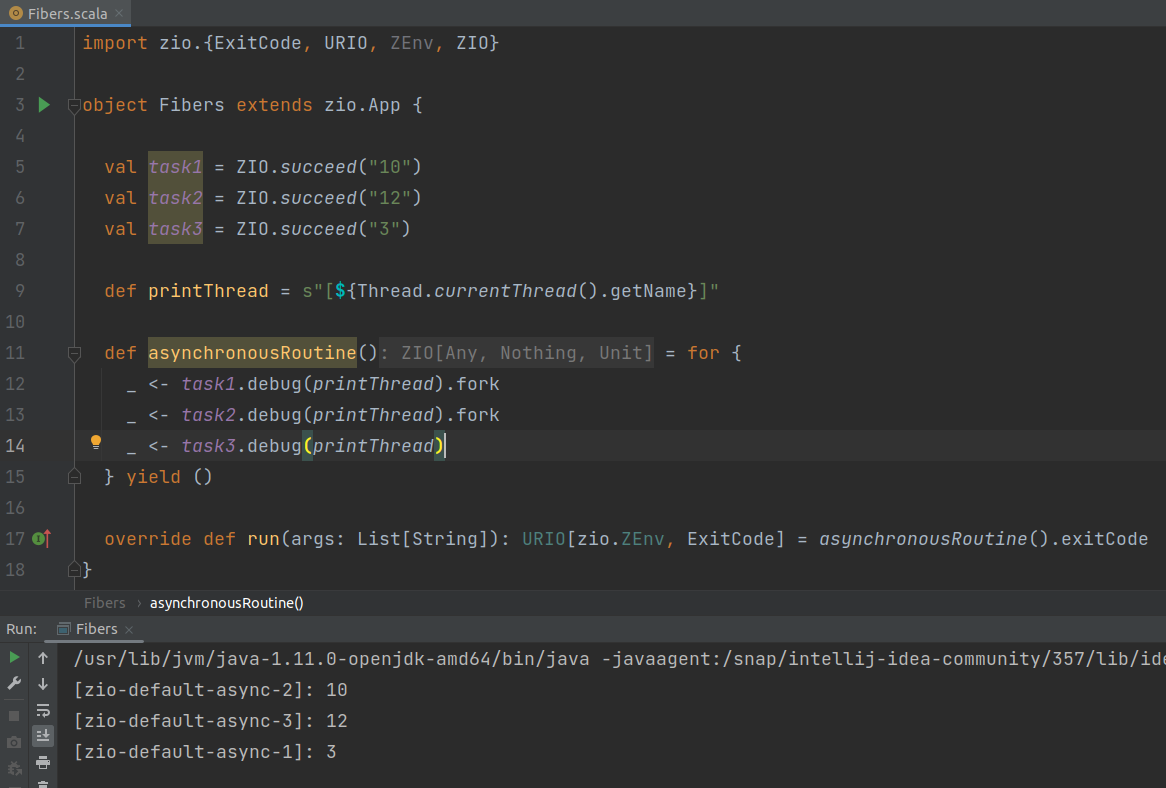Viewport: 1166px width, 788px height.
Task: Open run configuration via wrench icon
Action: 14,683
